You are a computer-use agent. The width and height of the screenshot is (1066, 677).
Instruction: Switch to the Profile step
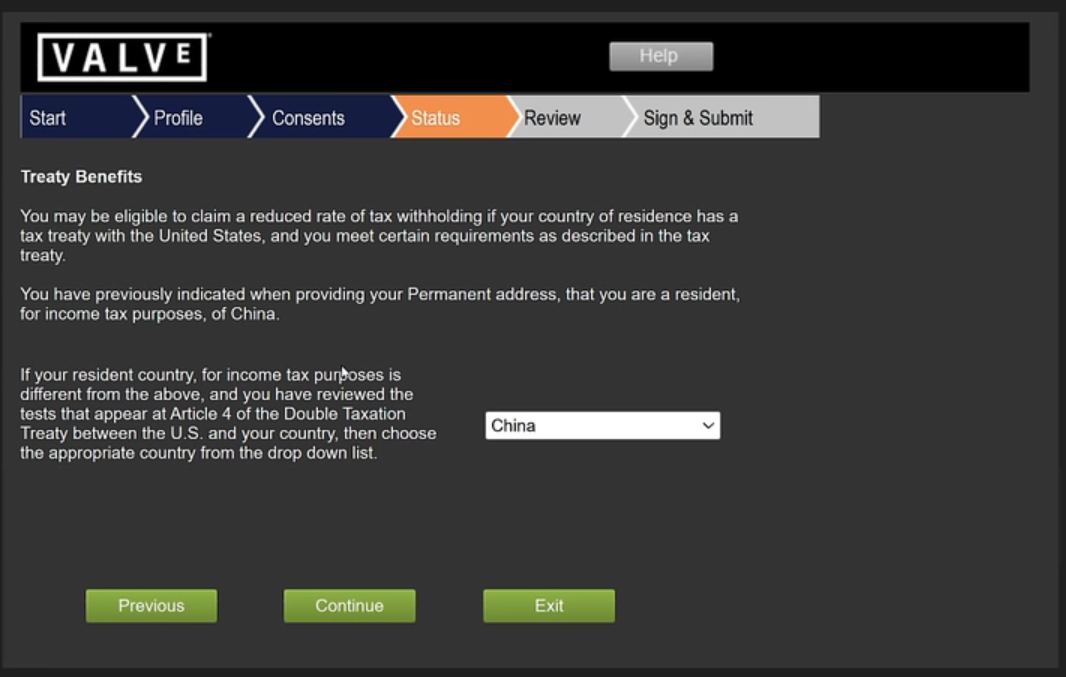click(x=178, y=118)
